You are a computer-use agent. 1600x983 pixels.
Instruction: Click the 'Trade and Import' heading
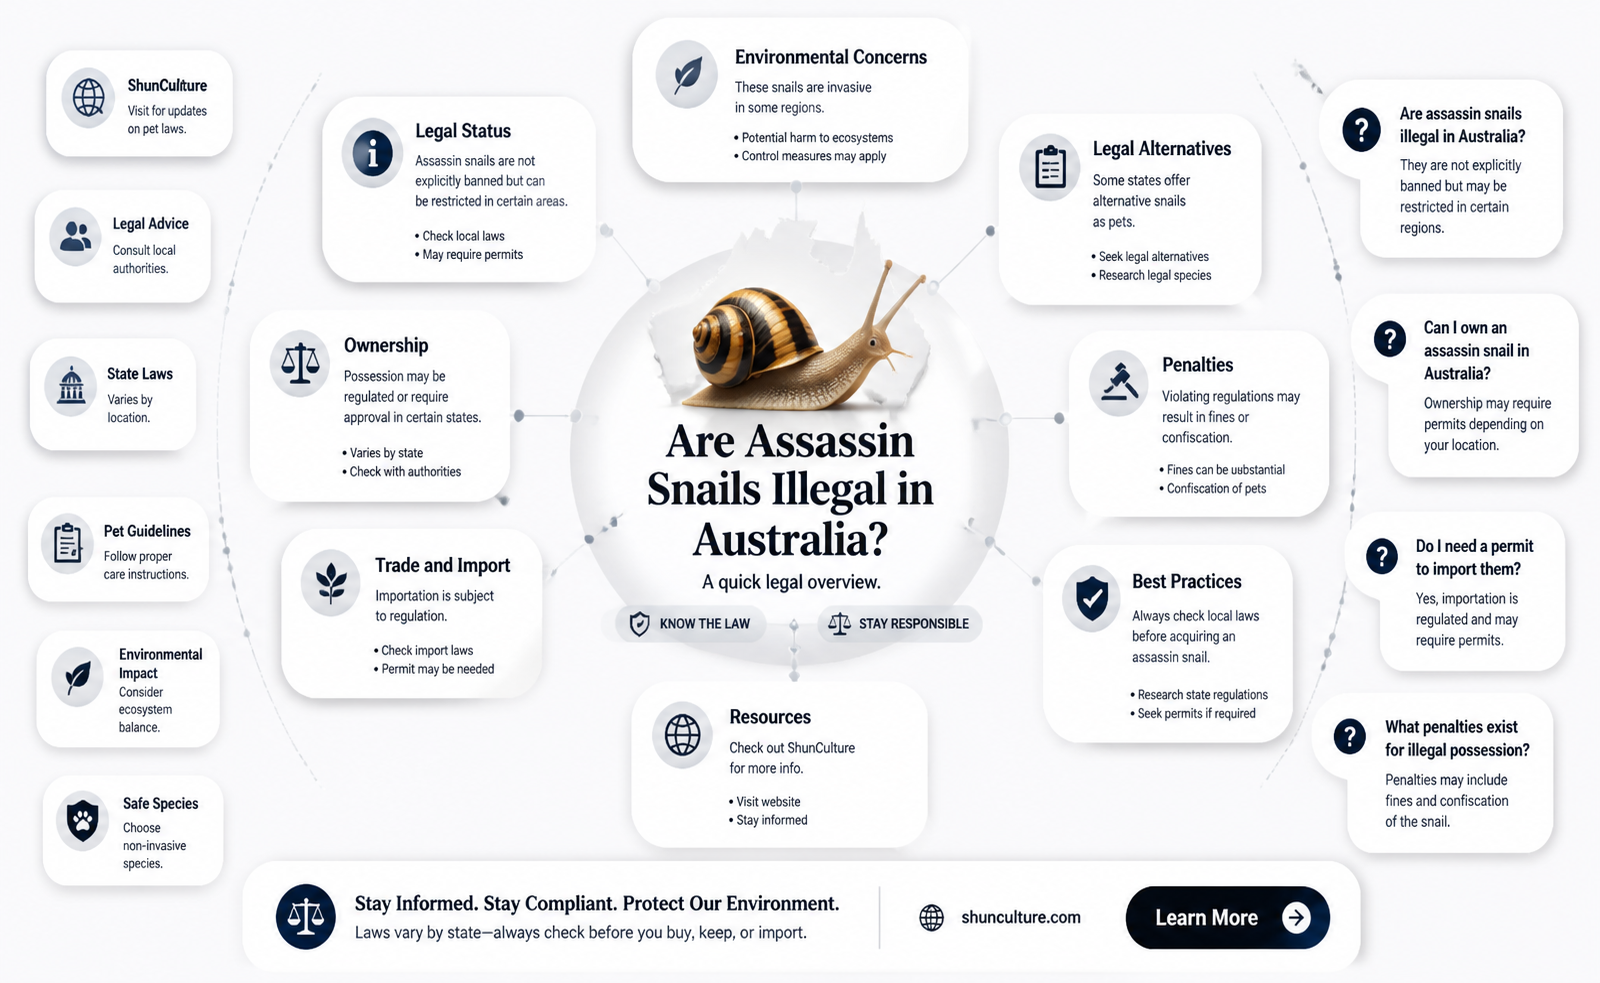click(442, 565)
